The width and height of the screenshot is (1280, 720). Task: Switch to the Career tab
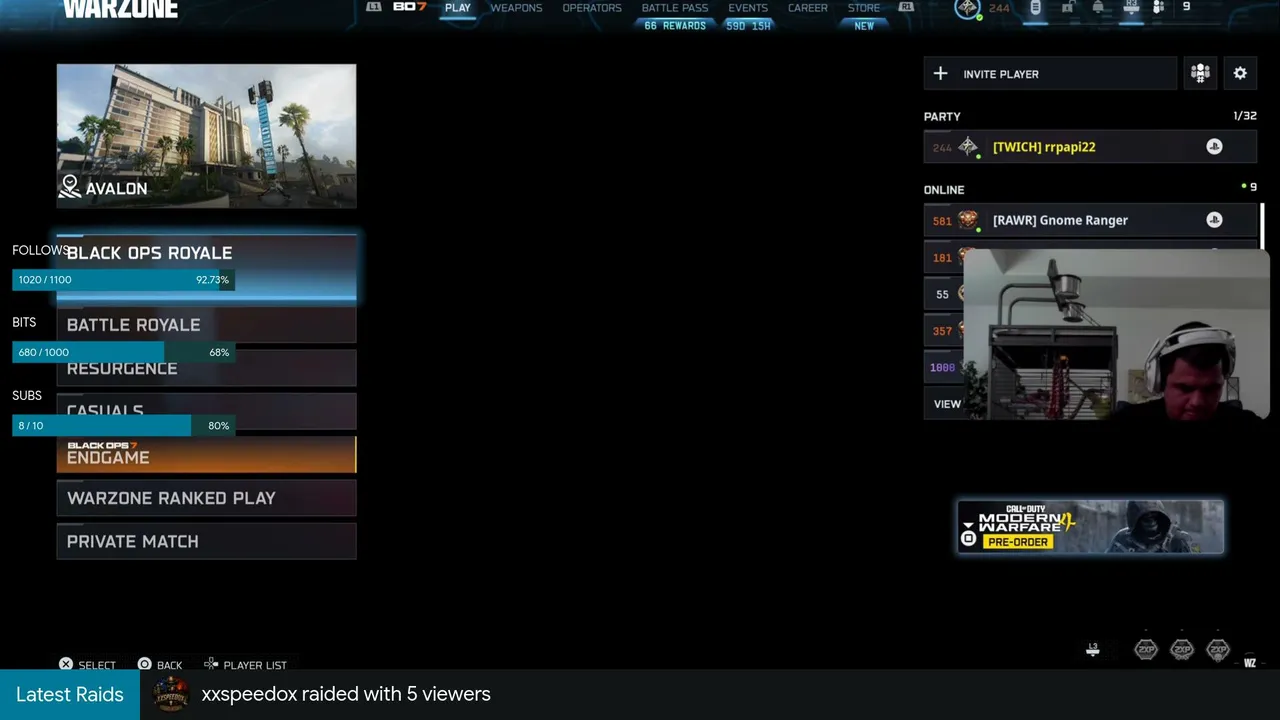click(808, 8)
